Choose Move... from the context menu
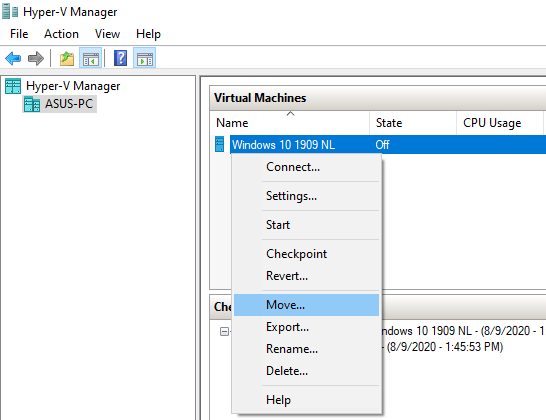 [306, 305]
